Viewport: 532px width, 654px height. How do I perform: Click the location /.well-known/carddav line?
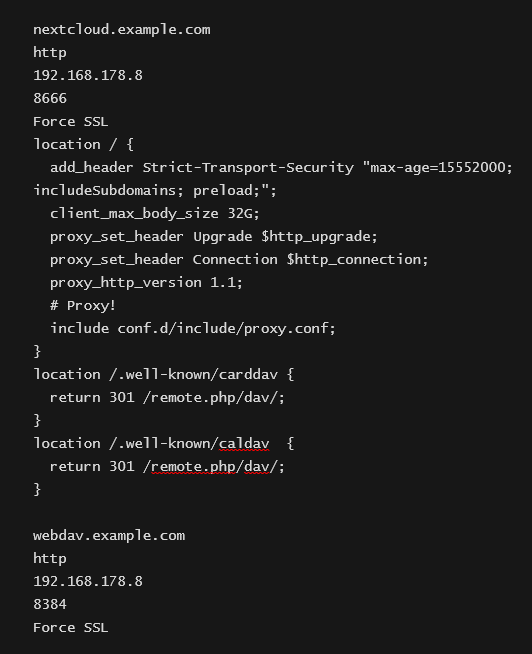click(x=164, y=375)
